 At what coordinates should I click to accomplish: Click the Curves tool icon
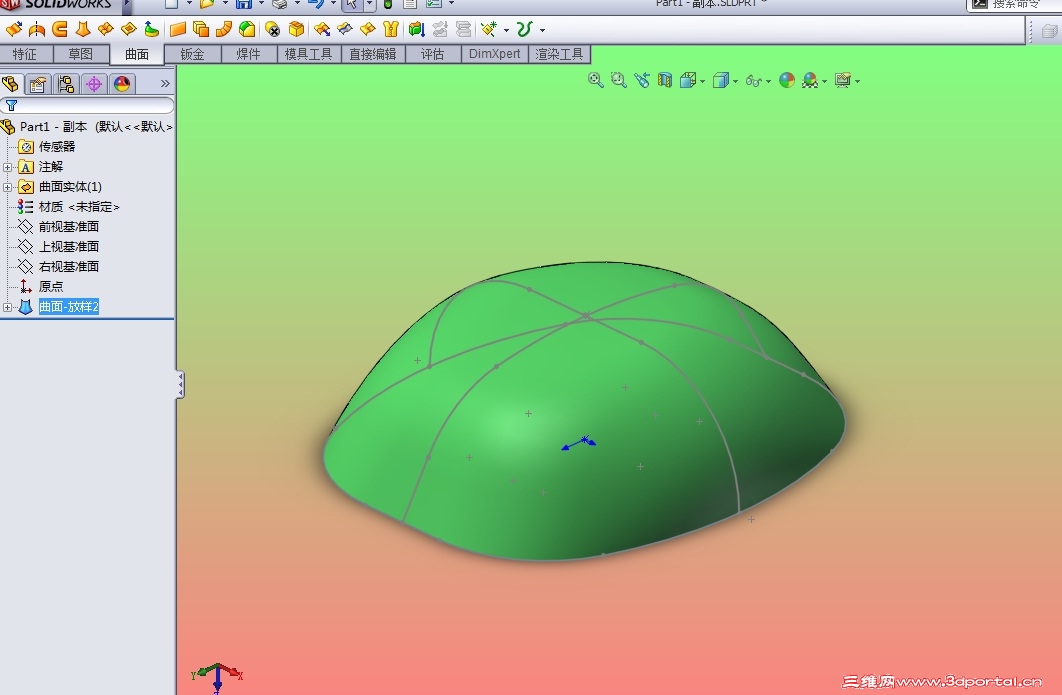(x=524, y=29)
